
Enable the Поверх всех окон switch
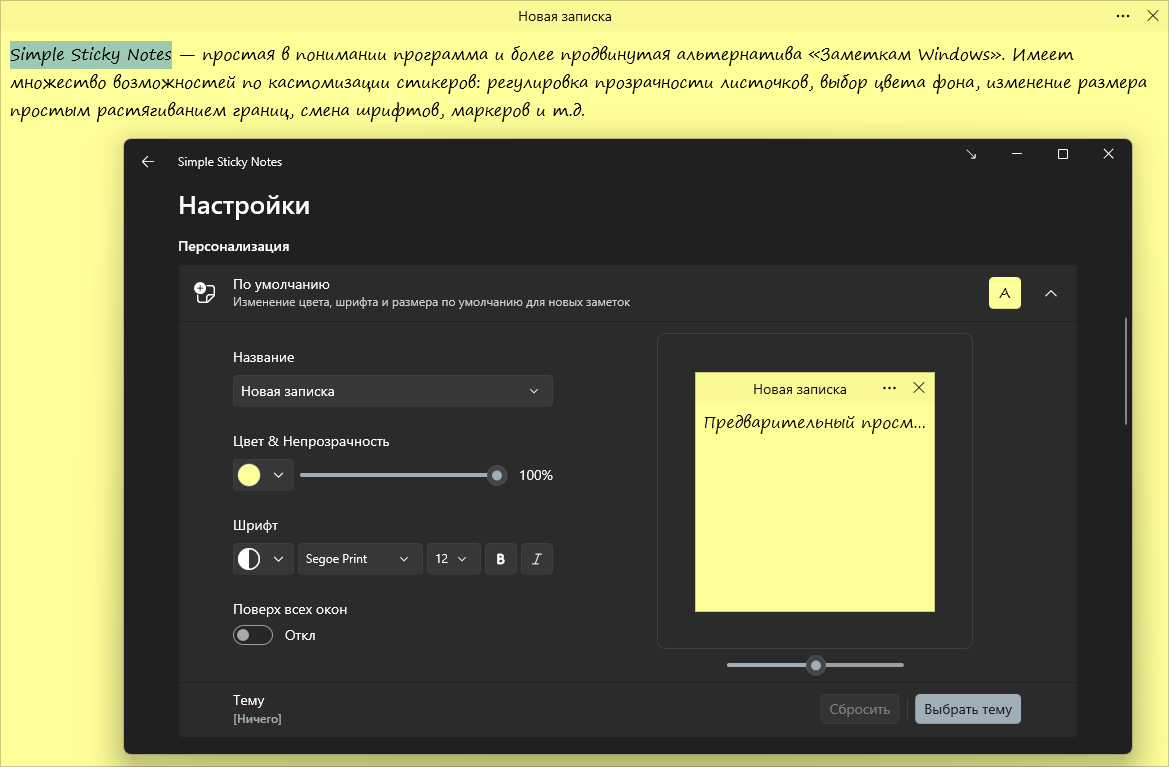point(253,635)
